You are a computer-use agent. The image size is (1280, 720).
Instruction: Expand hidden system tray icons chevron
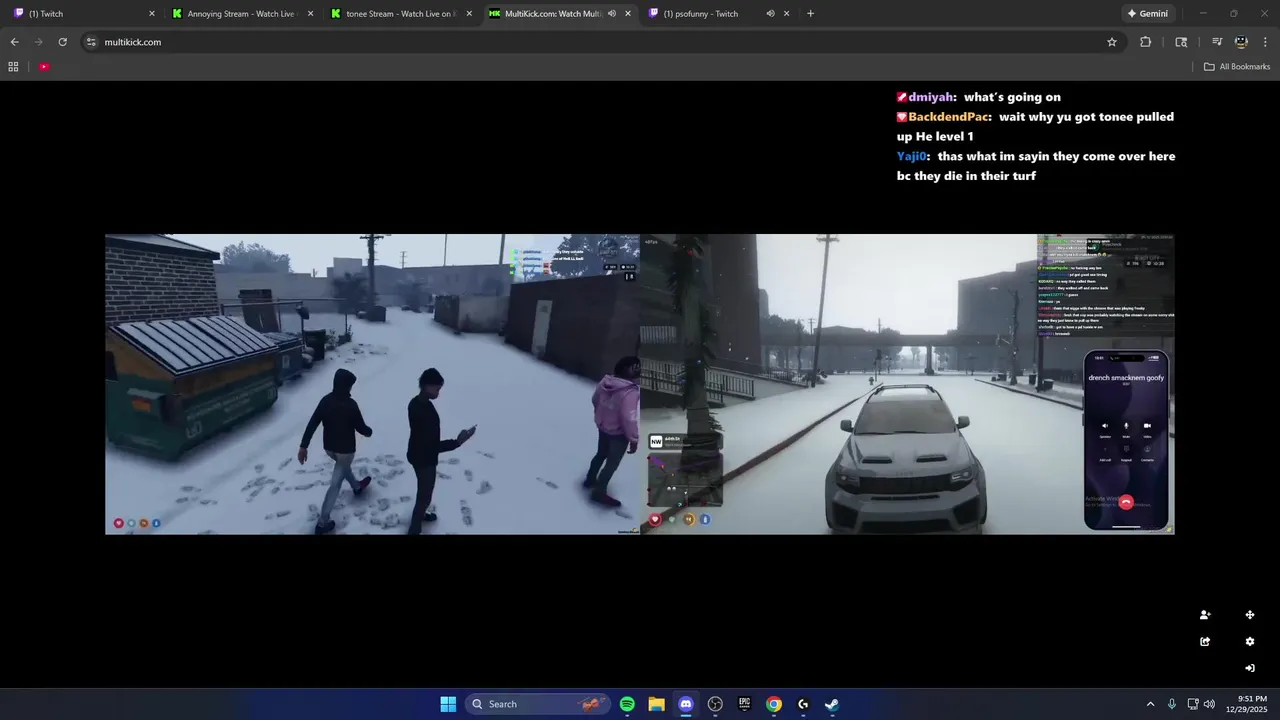click(1150, 704)
